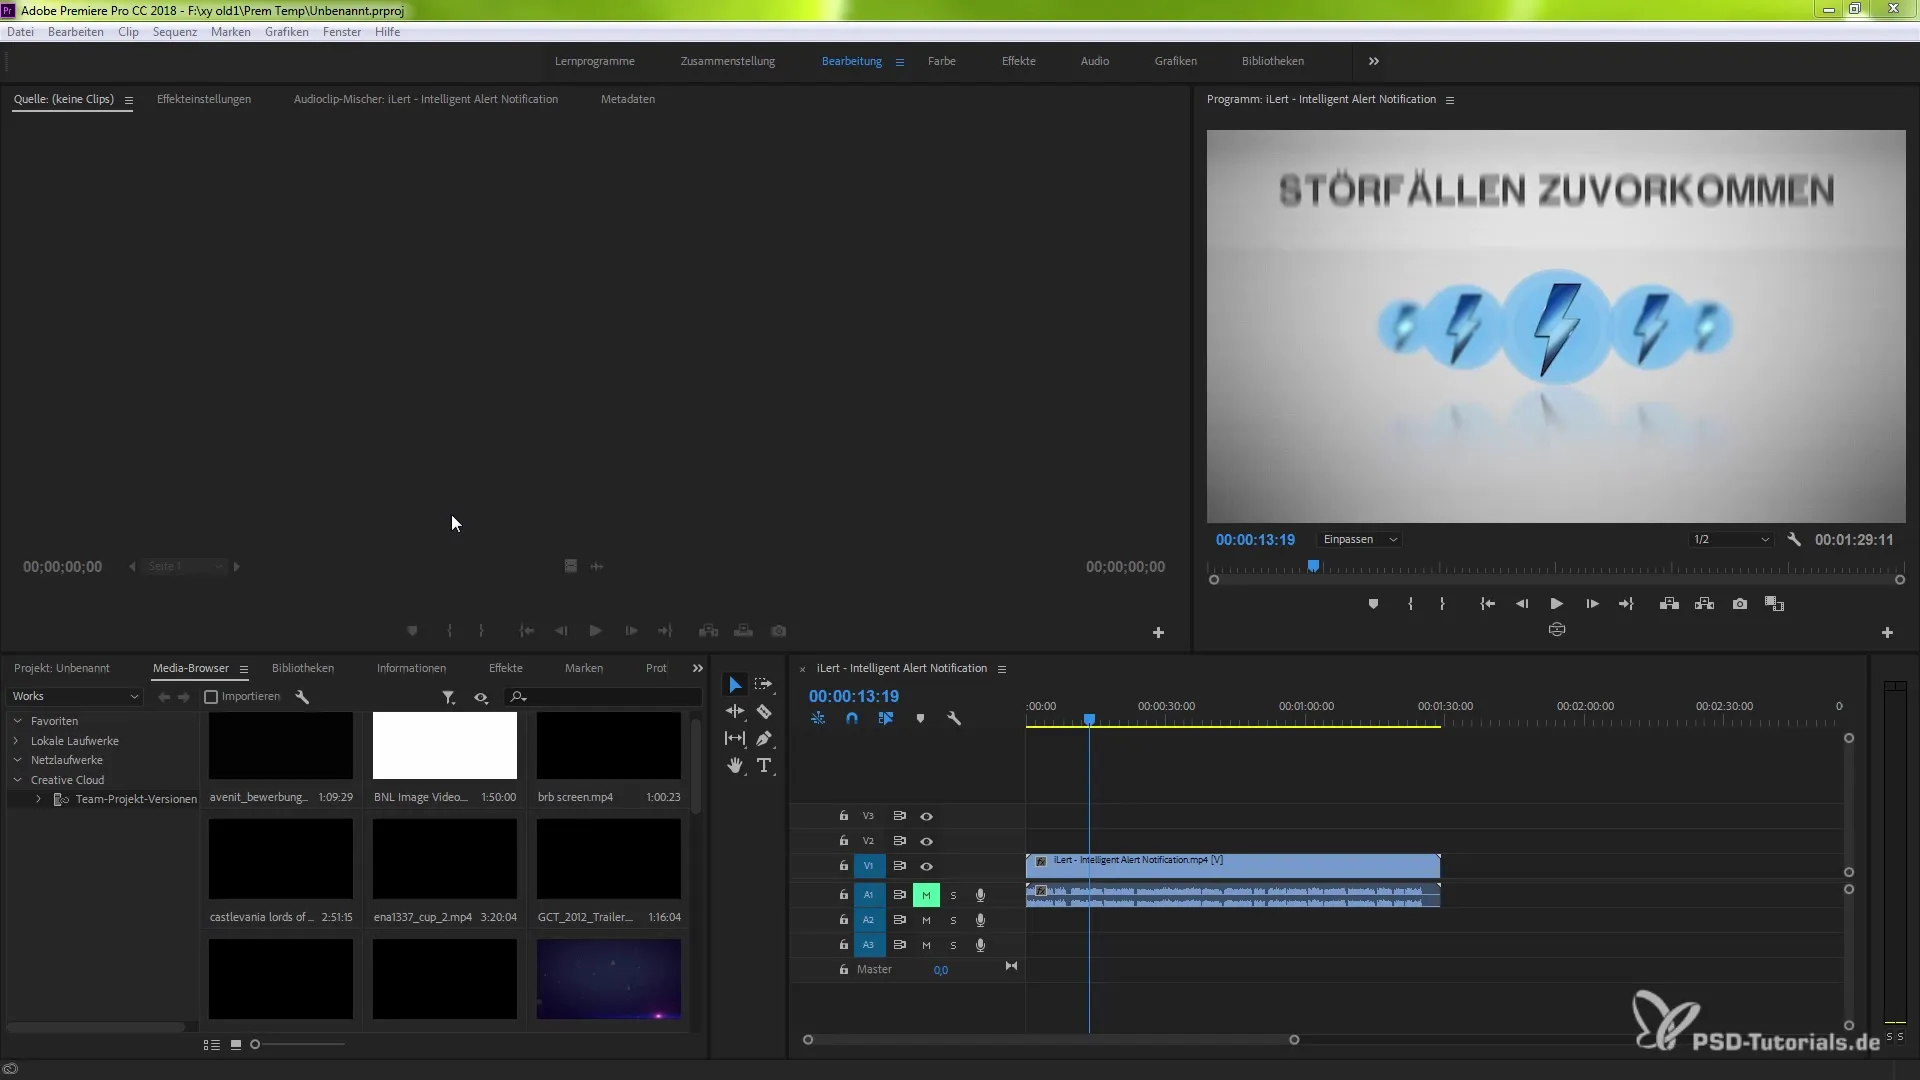The width and height of the screenshot is (1920, 1080).
Task: Click program monitor scrub bar playhead
Action: (x=1313, y=566)
